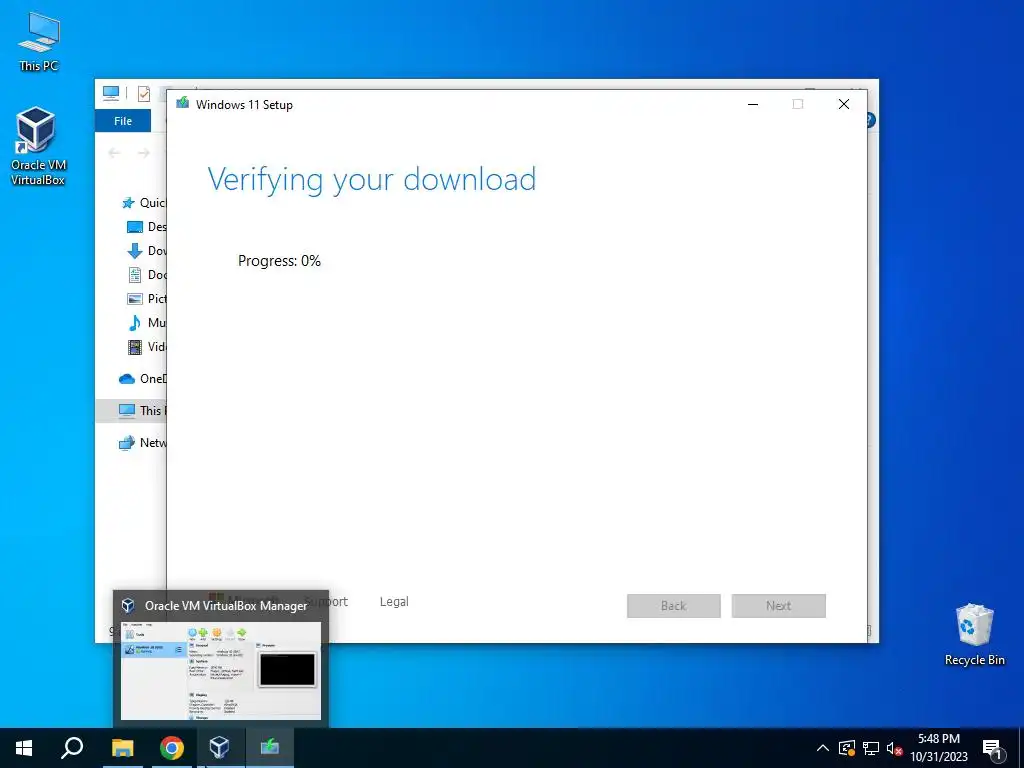Select Pictures in Explorer sidebar
The width and height of the screenshot is (1024, 768).
pyautogui.click(x=146, y=298)
